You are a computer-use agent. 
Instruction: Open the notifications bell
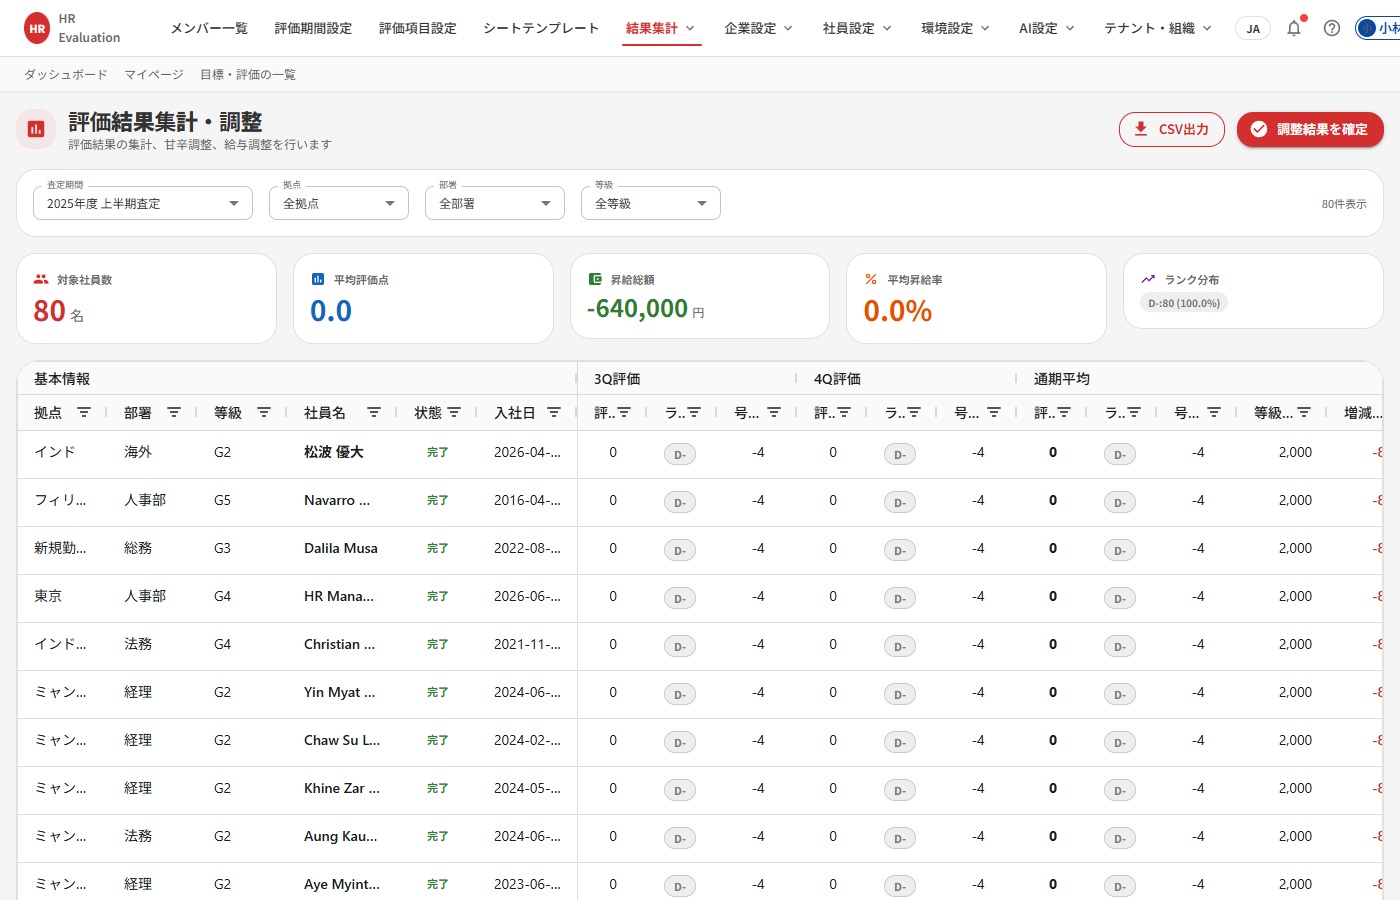[1294, 28]
